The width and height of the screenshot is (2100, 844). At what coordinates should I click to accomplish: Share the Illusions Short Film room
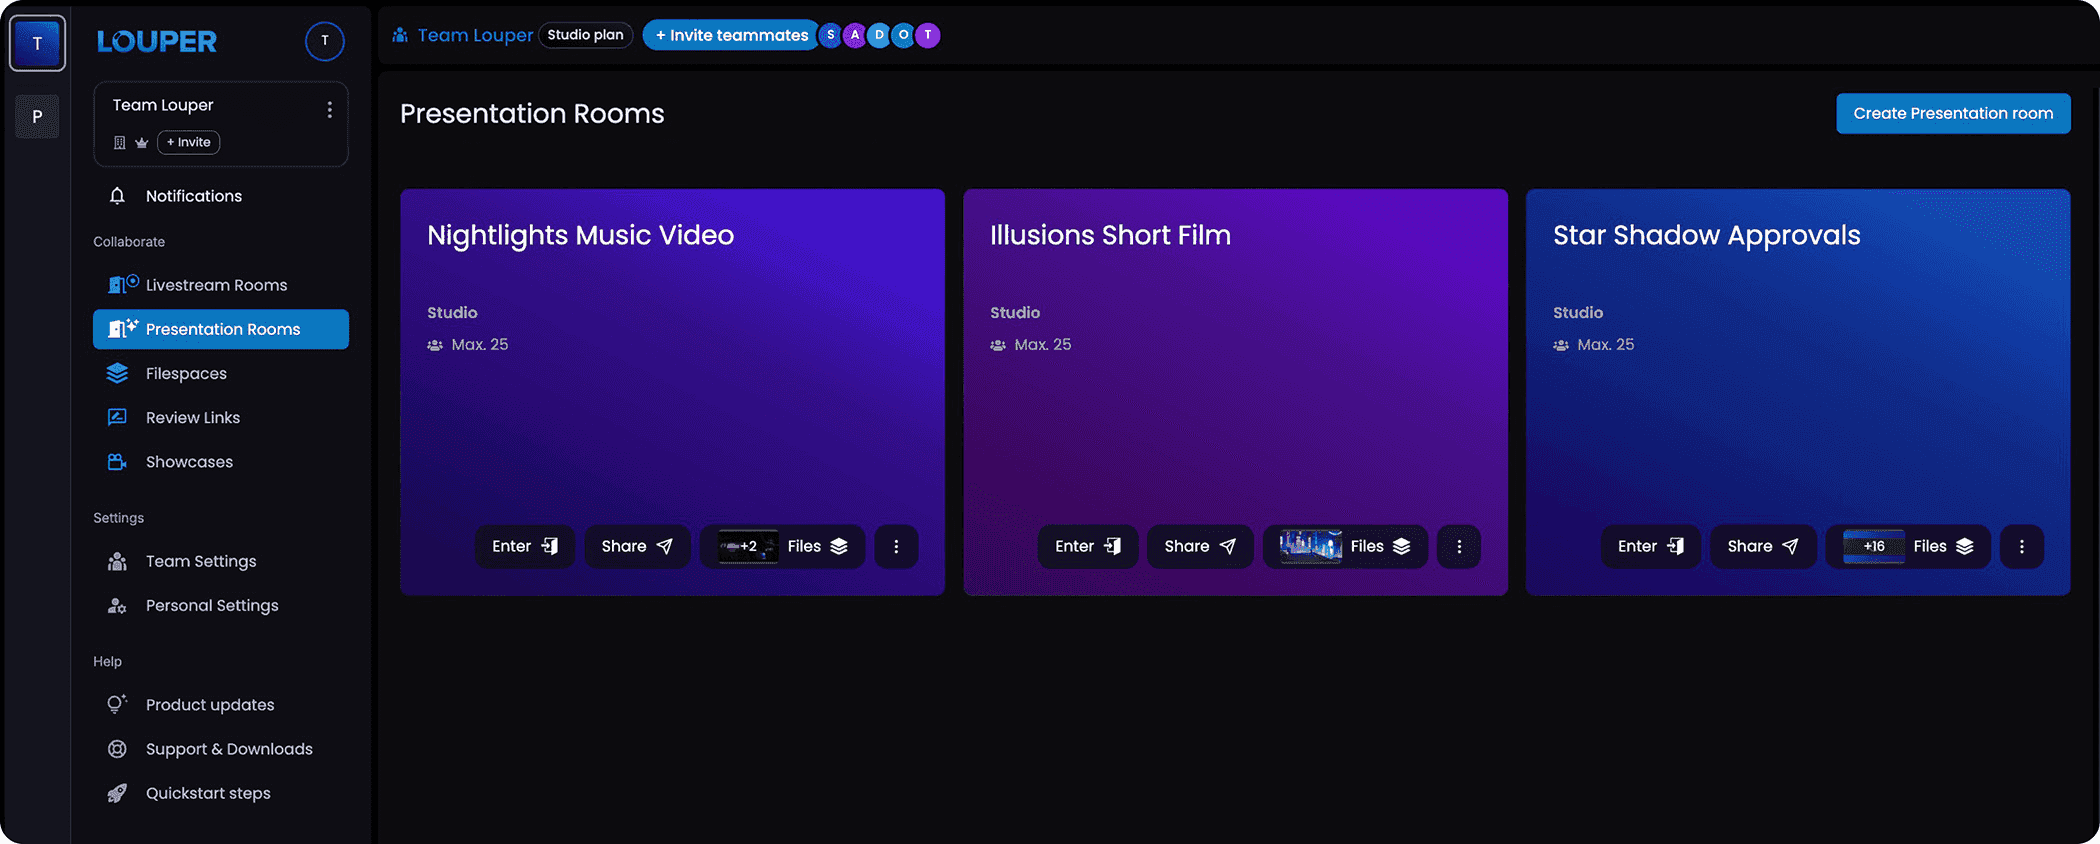(x=1200, y=546)
